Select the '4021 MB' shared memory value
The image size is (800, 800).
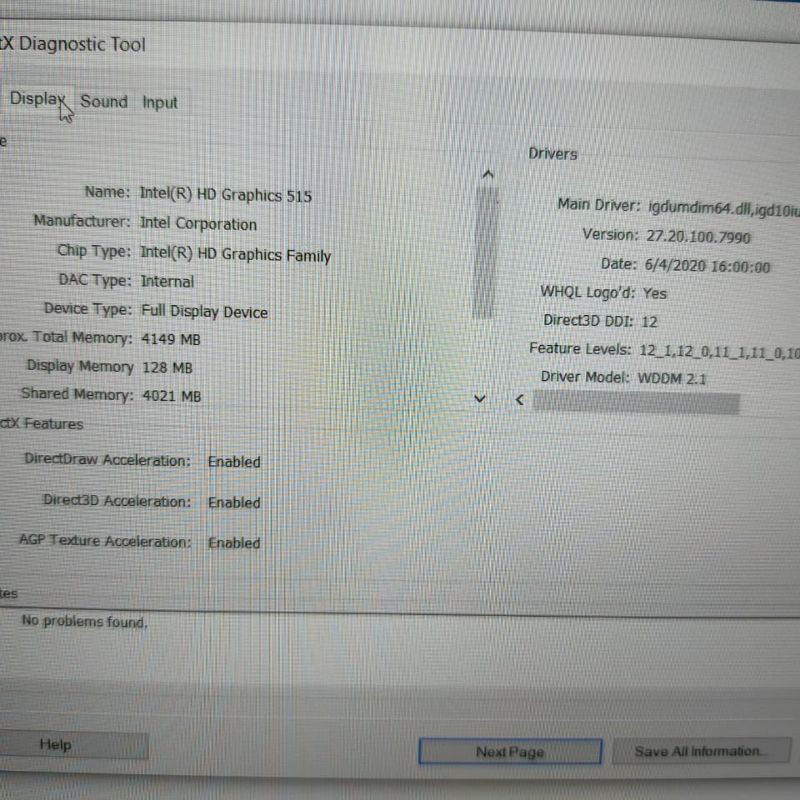tap(171, 395)
